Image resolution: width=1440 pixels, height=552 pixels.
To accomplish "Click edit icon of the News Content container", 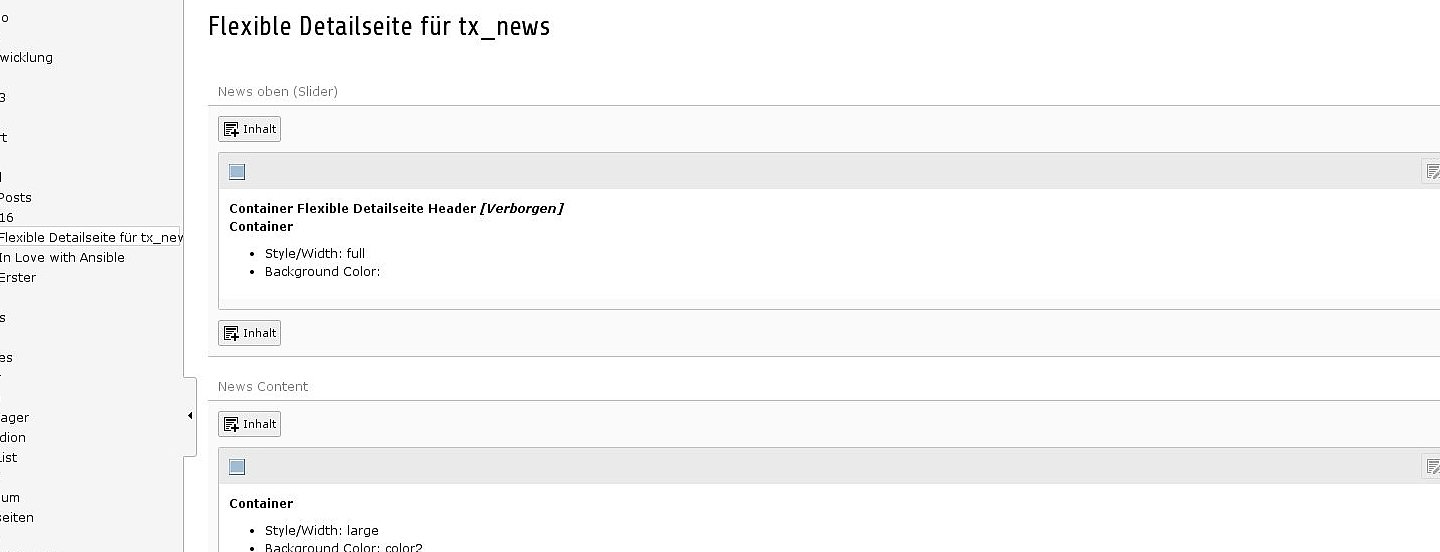I will pos(1432,467).
